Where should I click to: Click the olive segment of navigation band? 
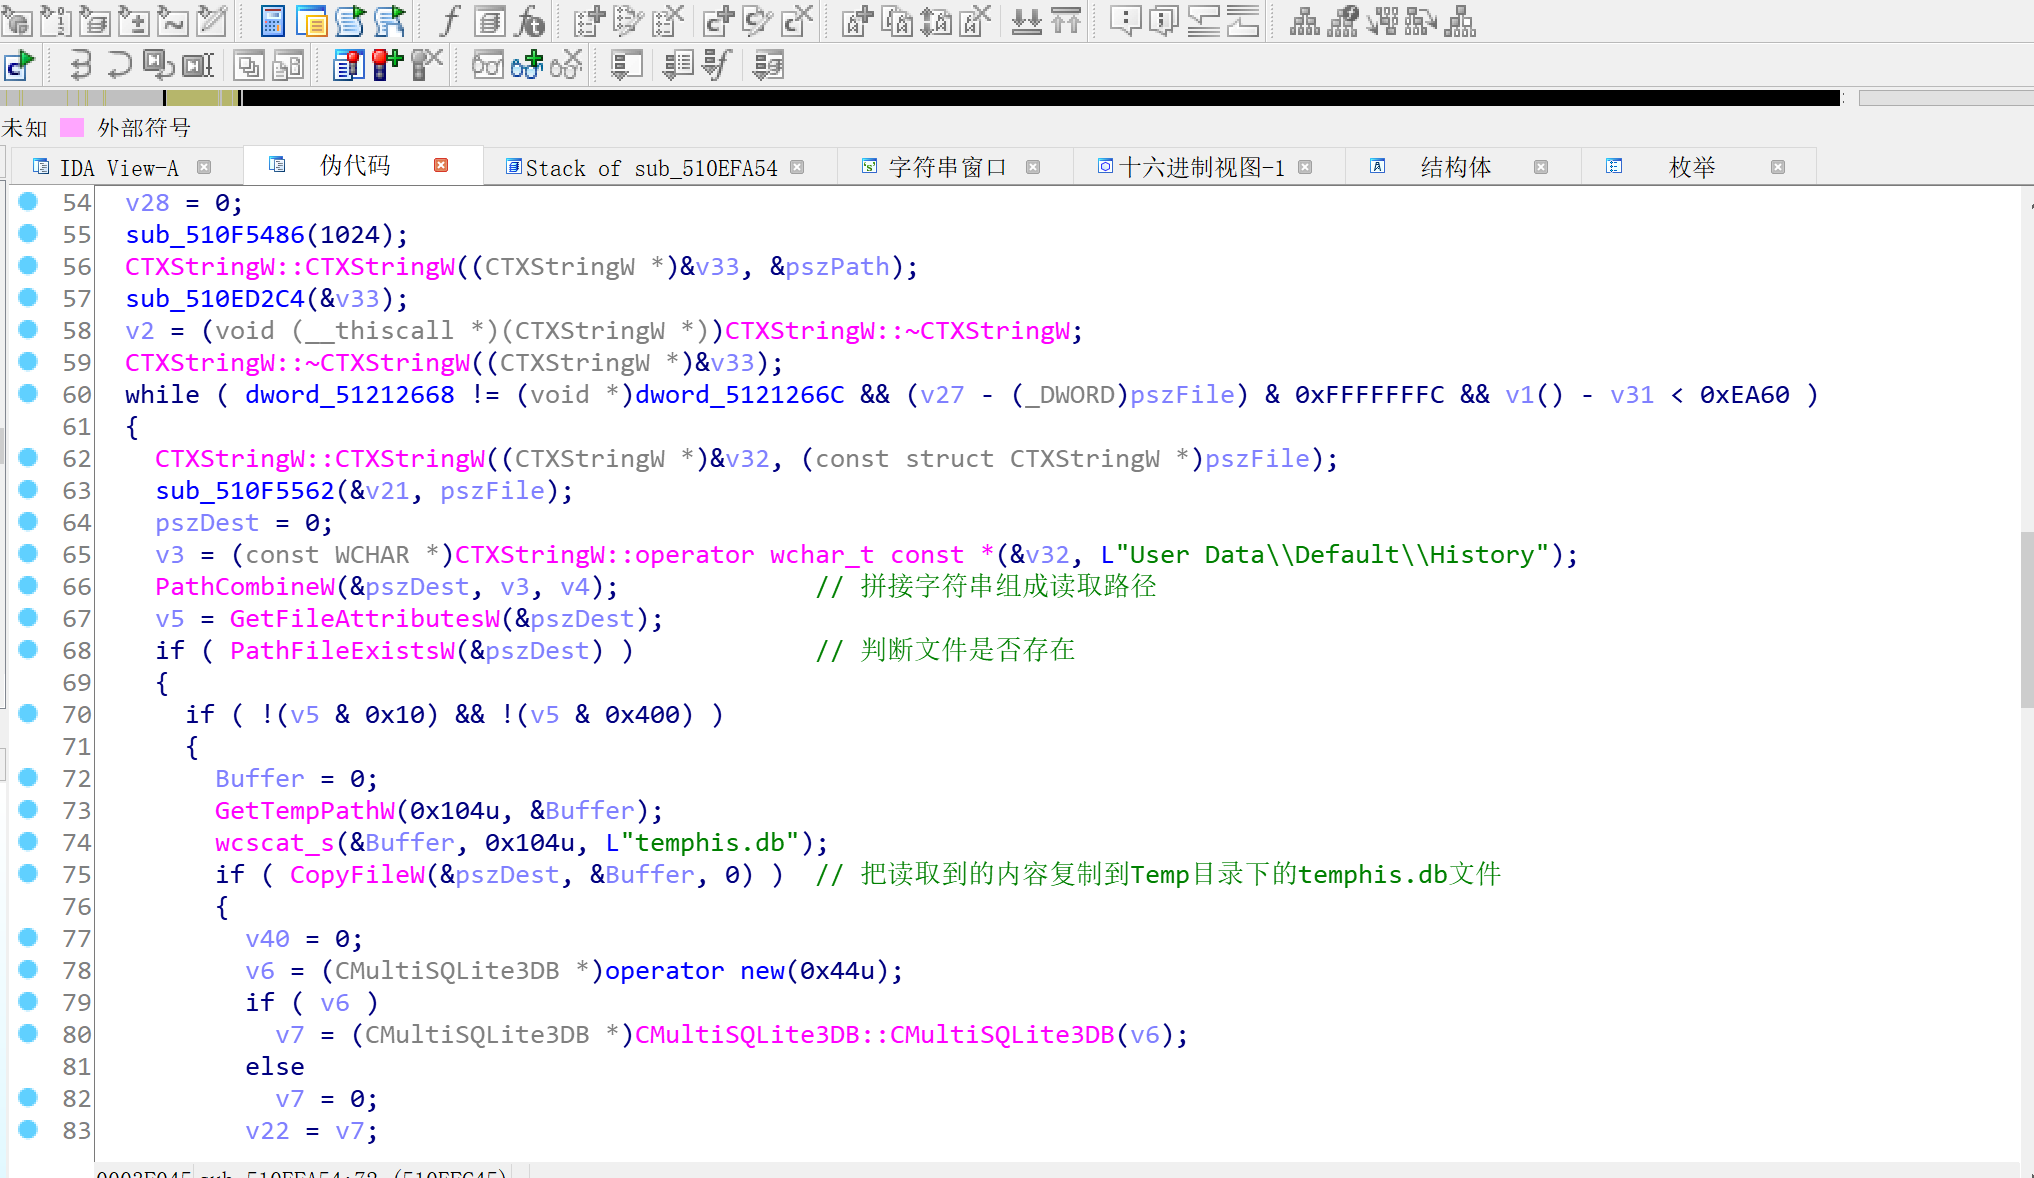click(x=201, y=98)
